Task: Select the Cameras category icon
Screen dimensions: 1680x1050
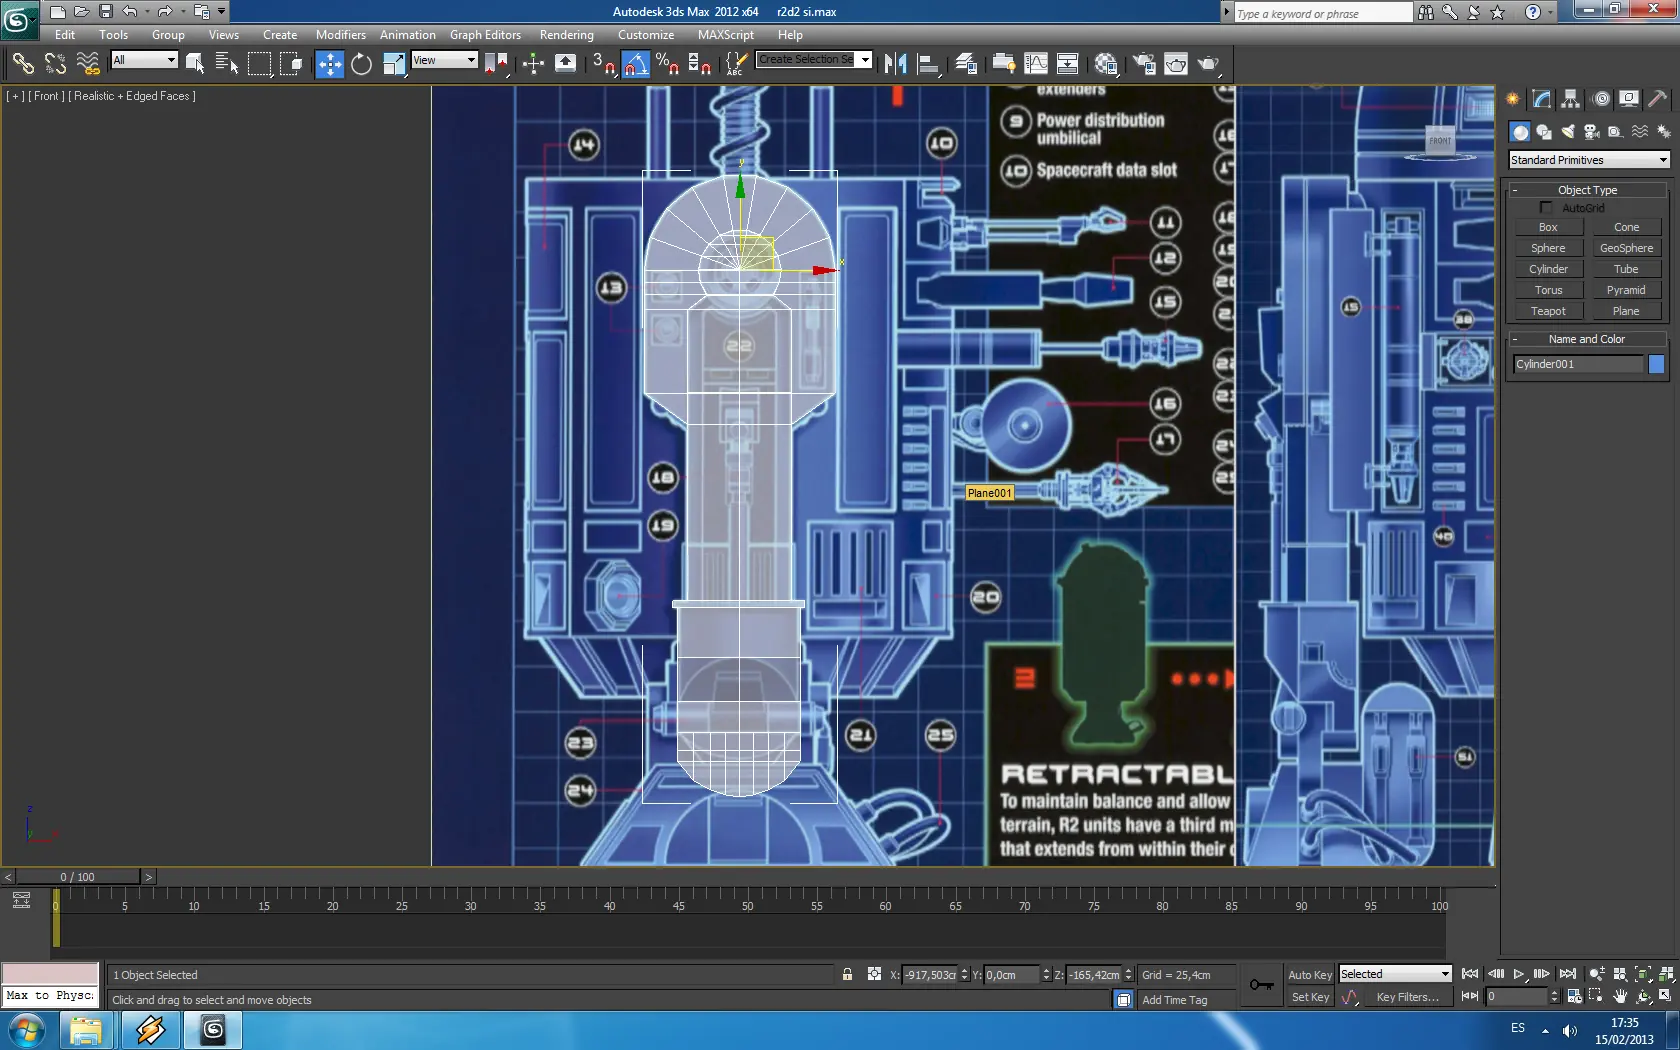Action: click(x=1592, y=132)
